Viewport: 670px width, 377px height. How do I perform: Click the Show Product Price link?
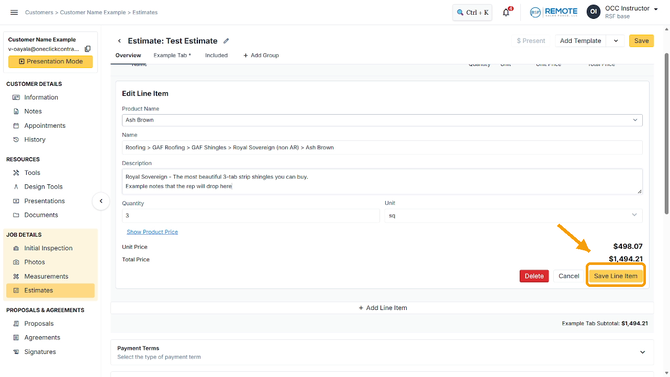coord(152,232)
